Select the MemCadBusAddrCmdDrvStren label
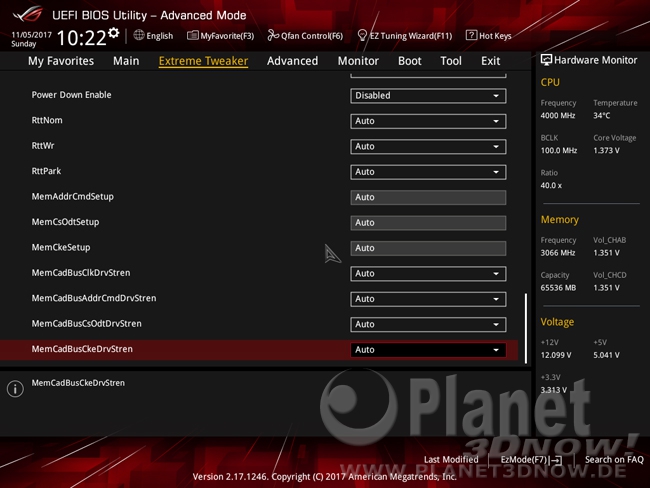Viewport: 650px width, 488px height. coord(94,298)
